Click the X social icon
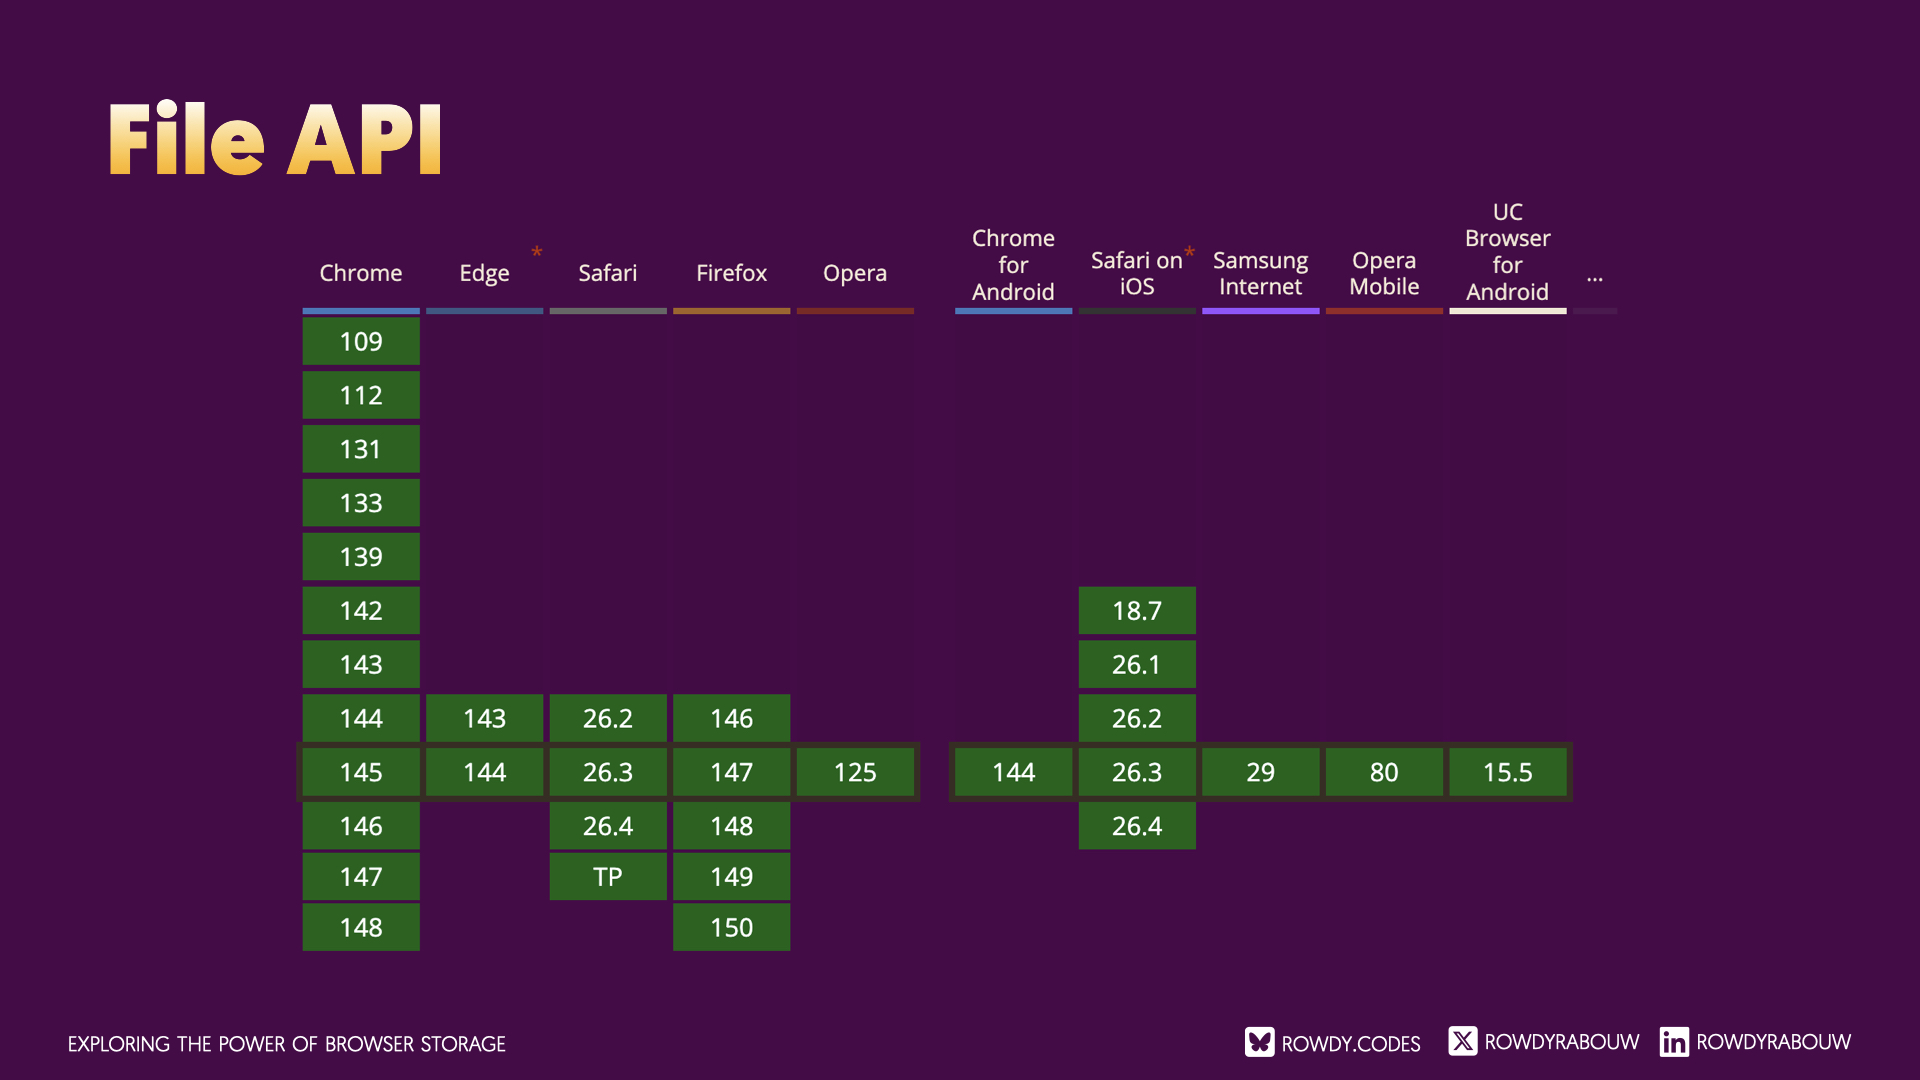 tap(1462, 1041)
